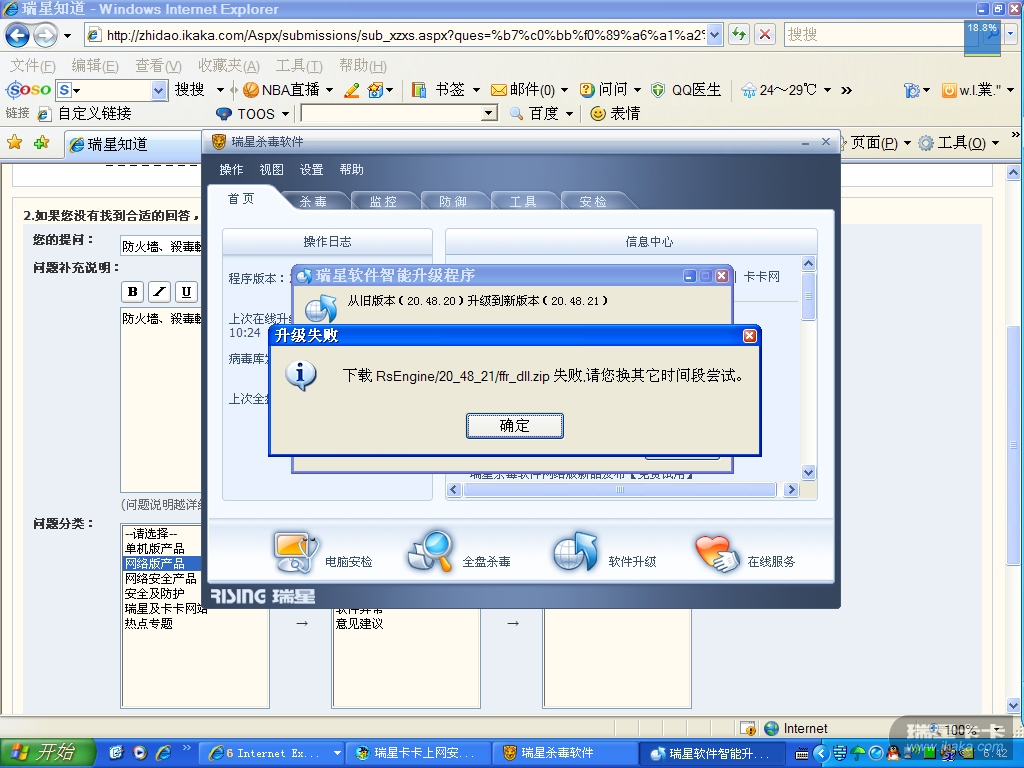1024x768 pixels.
Task: Select the 首页 tab
Action: 241,199
